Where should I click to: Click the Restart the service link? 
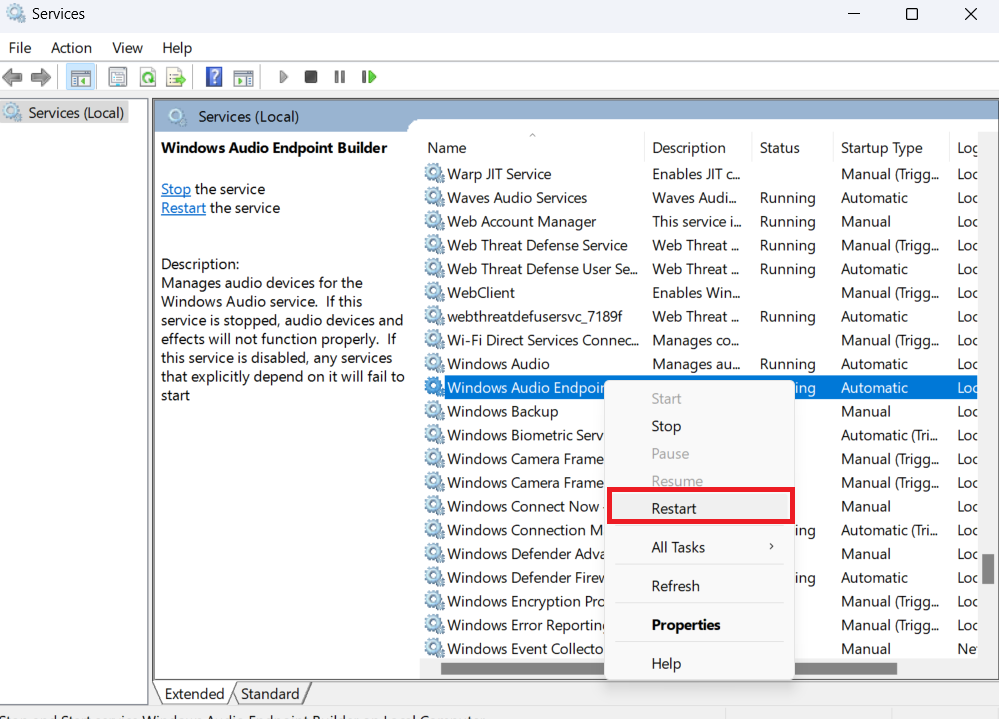183,208
